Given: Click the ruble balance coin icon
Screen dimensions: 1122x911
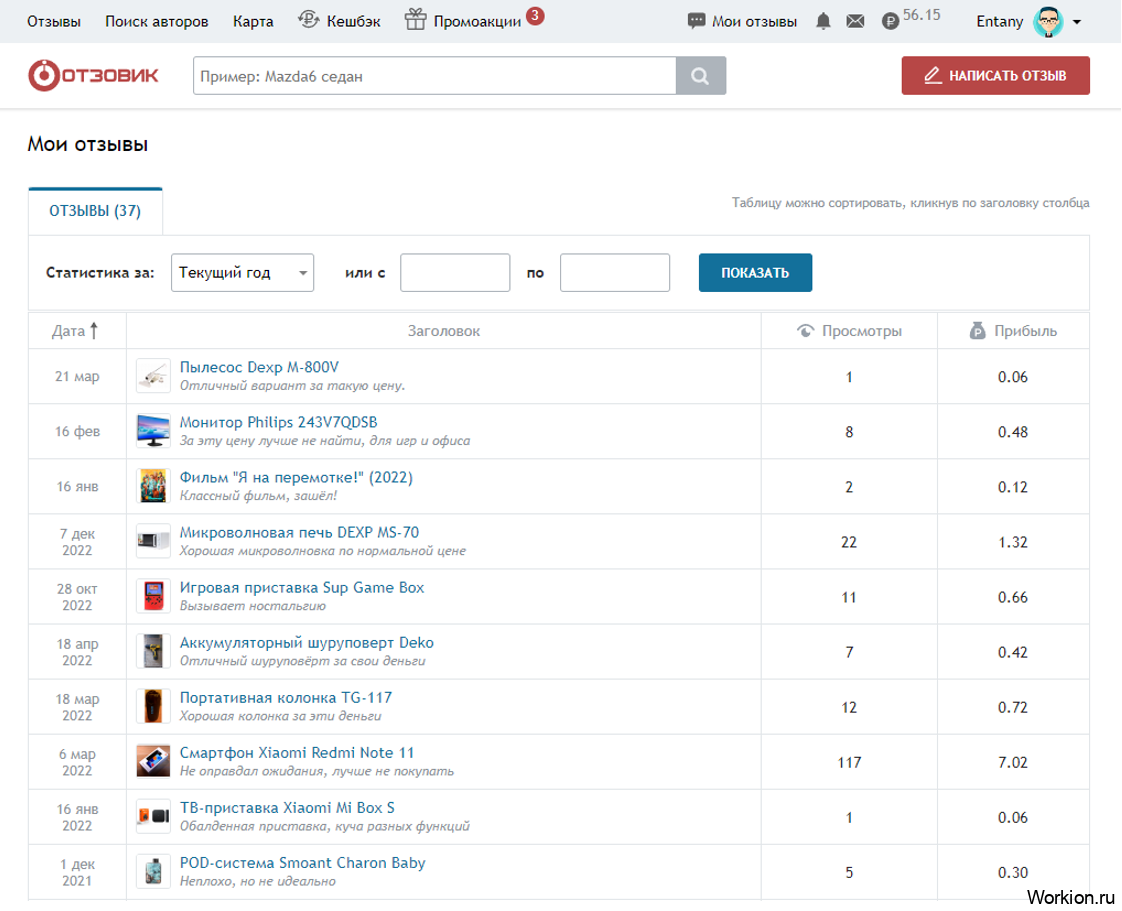Looking at the screenshot, I should [x=889, y=21].
